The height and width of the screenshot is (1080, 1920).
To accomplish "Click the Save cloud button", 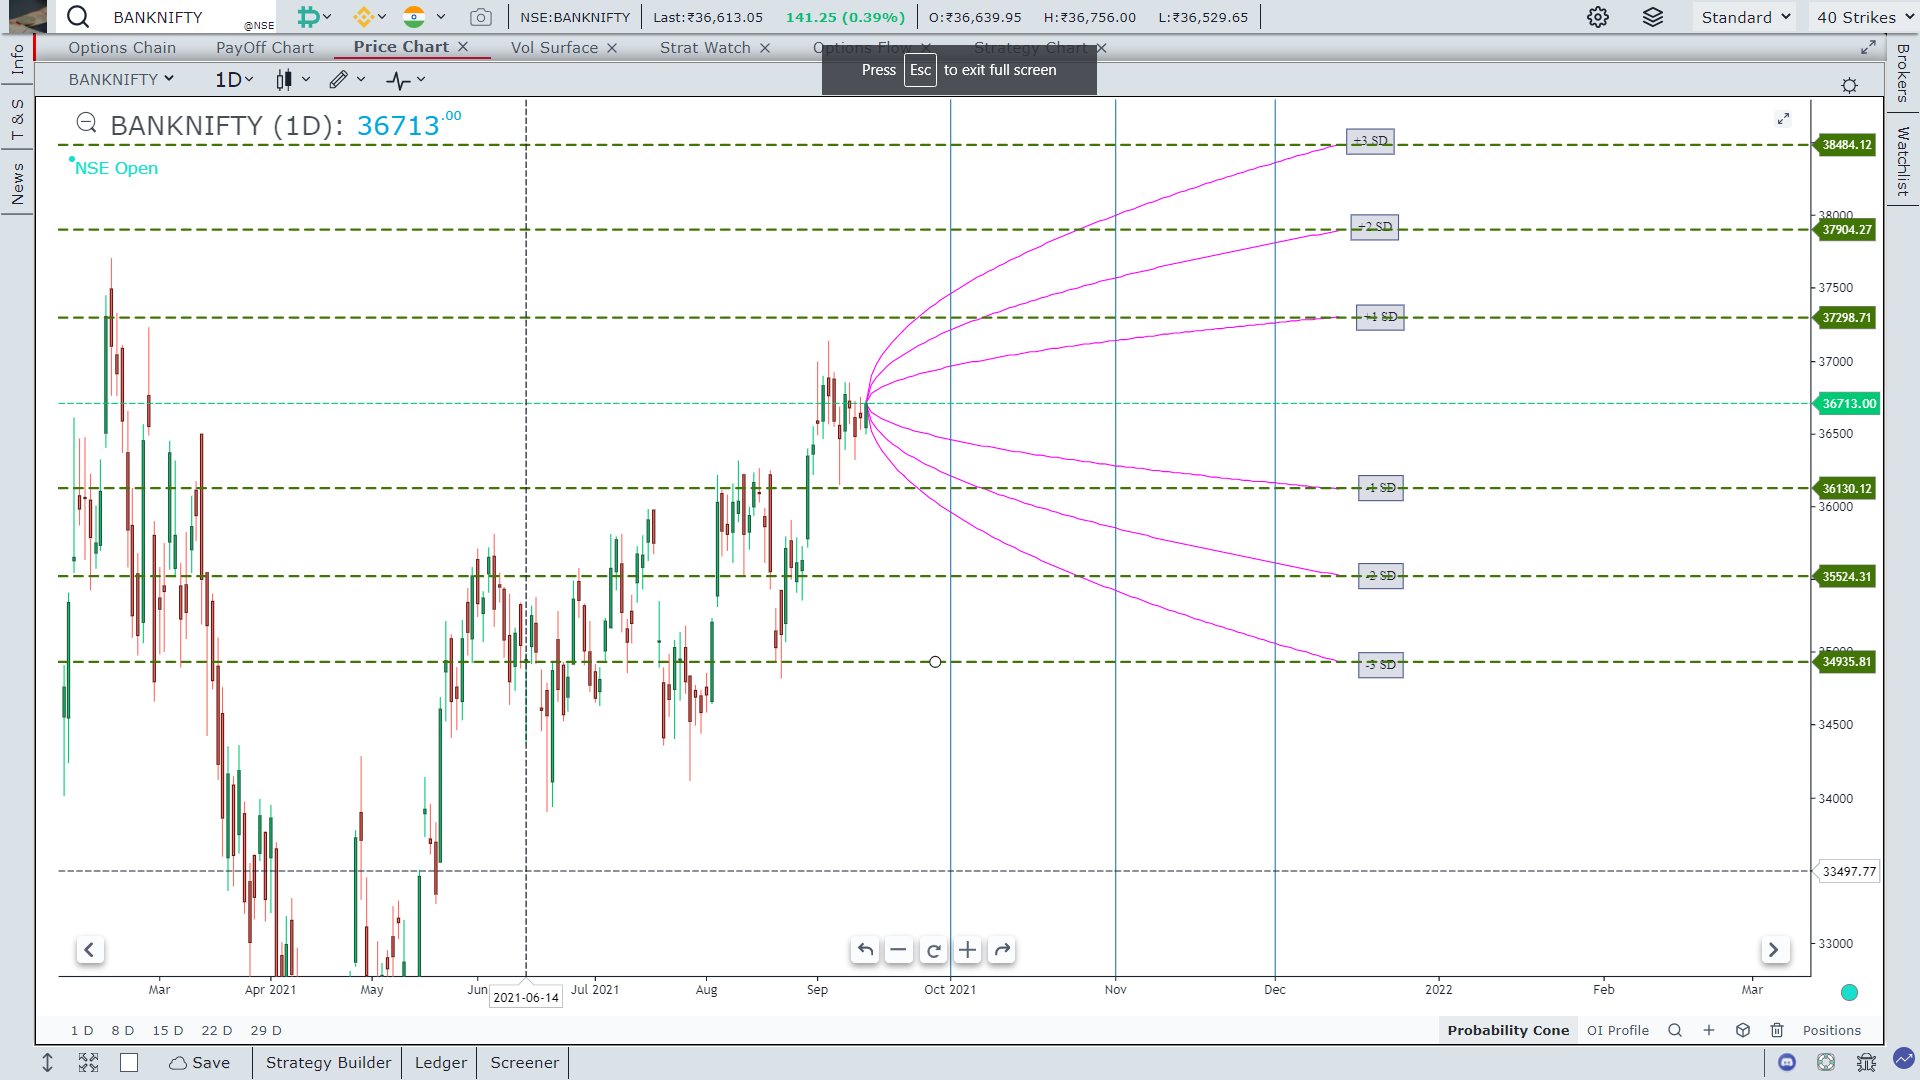I will click(199, 1063).
